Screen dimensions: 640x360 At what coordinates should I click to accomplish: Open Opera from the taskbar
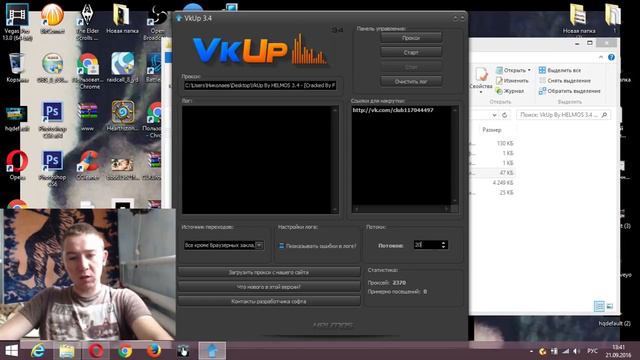96,351
